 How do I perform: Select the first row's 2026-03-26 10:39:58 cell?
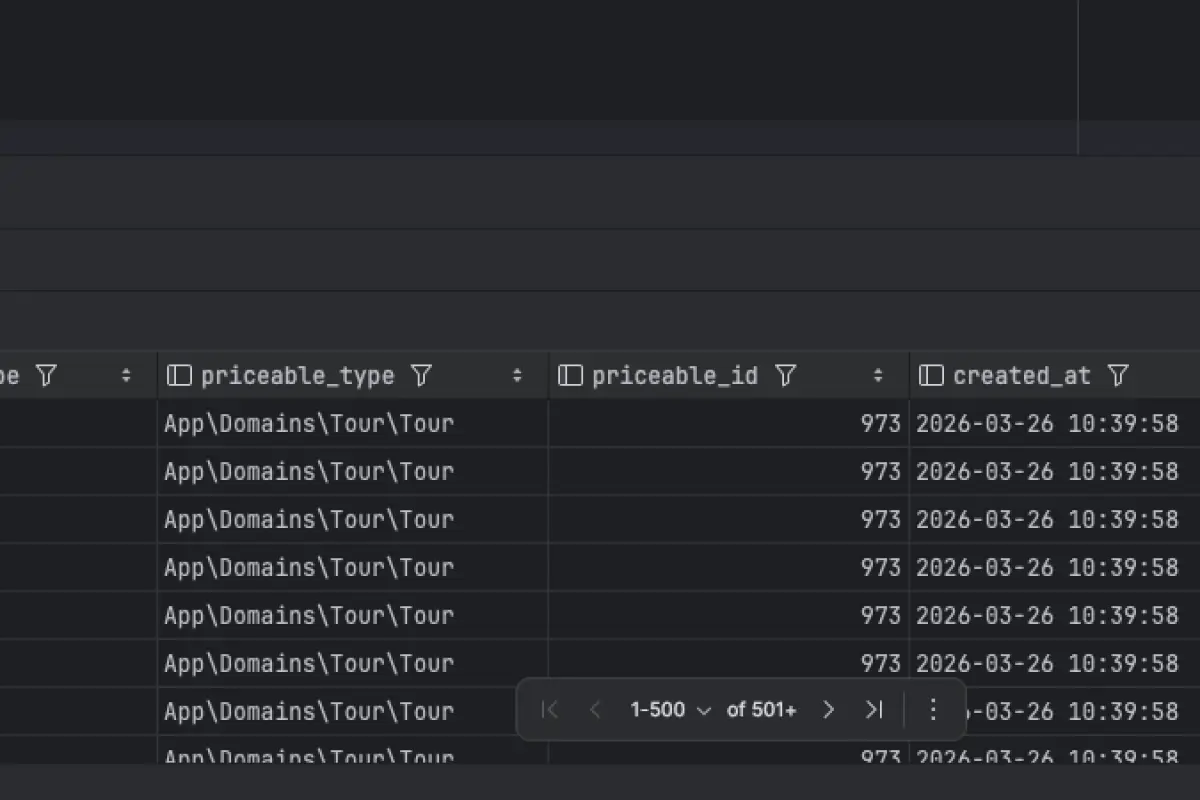[1055, 423]
